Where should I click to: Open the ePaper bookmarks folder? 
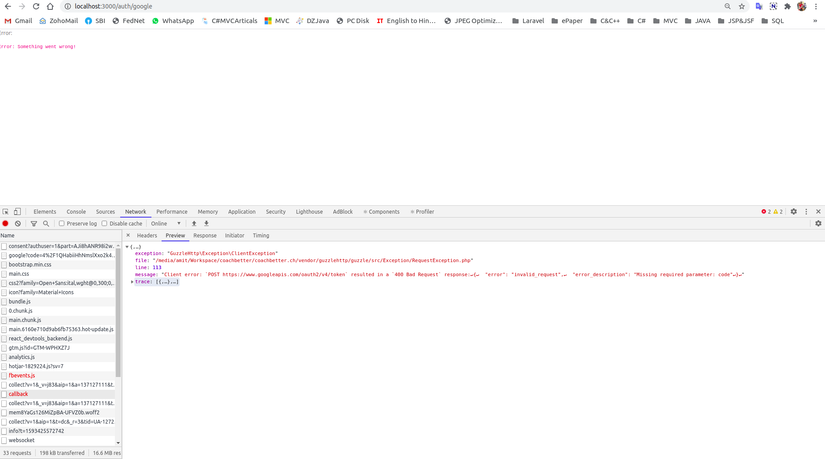pos(567,21)
